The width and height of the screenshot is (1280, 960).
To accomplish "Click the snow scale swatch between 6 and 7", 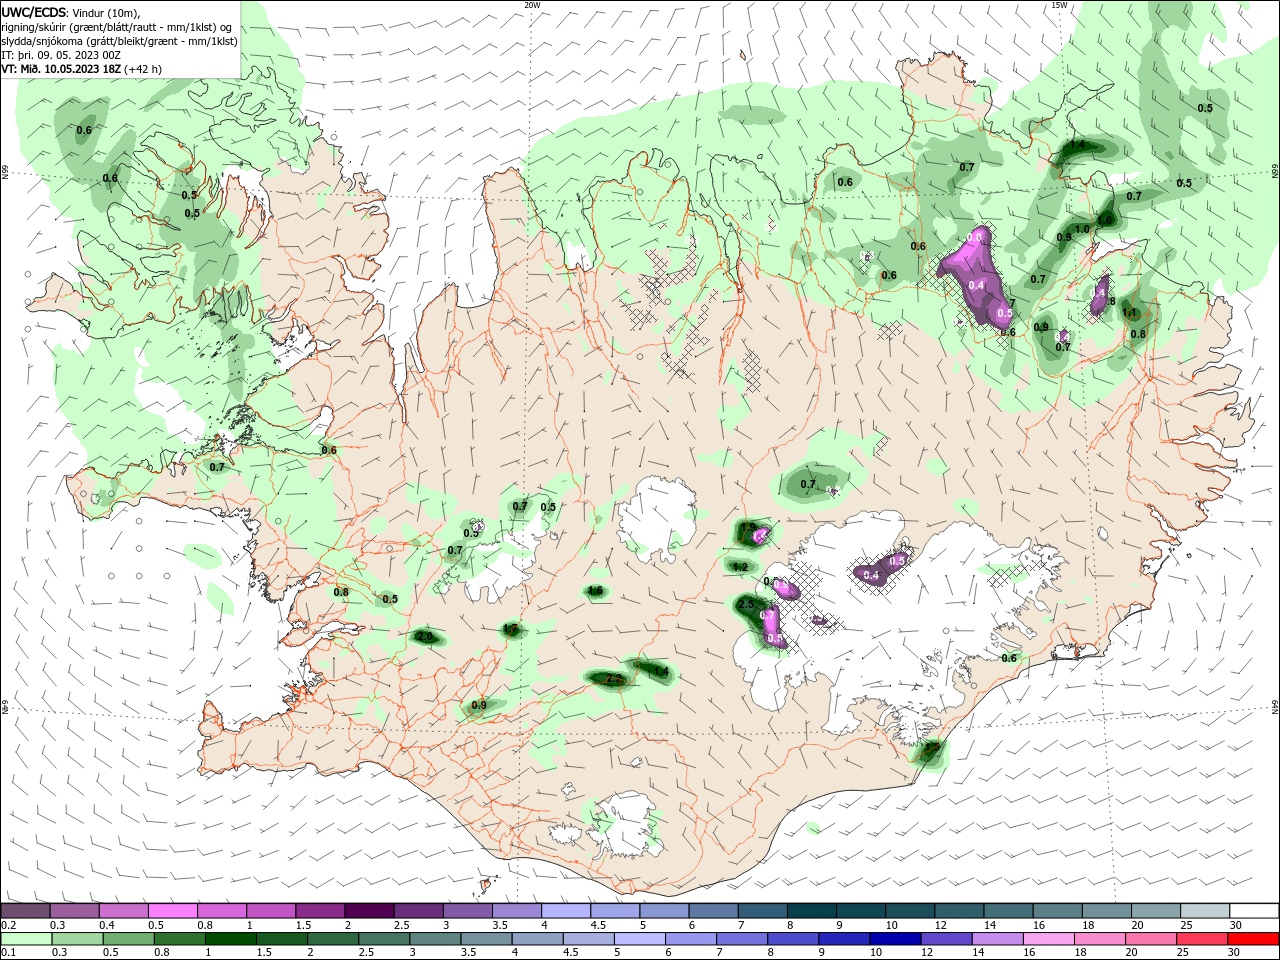I will 712,910.
